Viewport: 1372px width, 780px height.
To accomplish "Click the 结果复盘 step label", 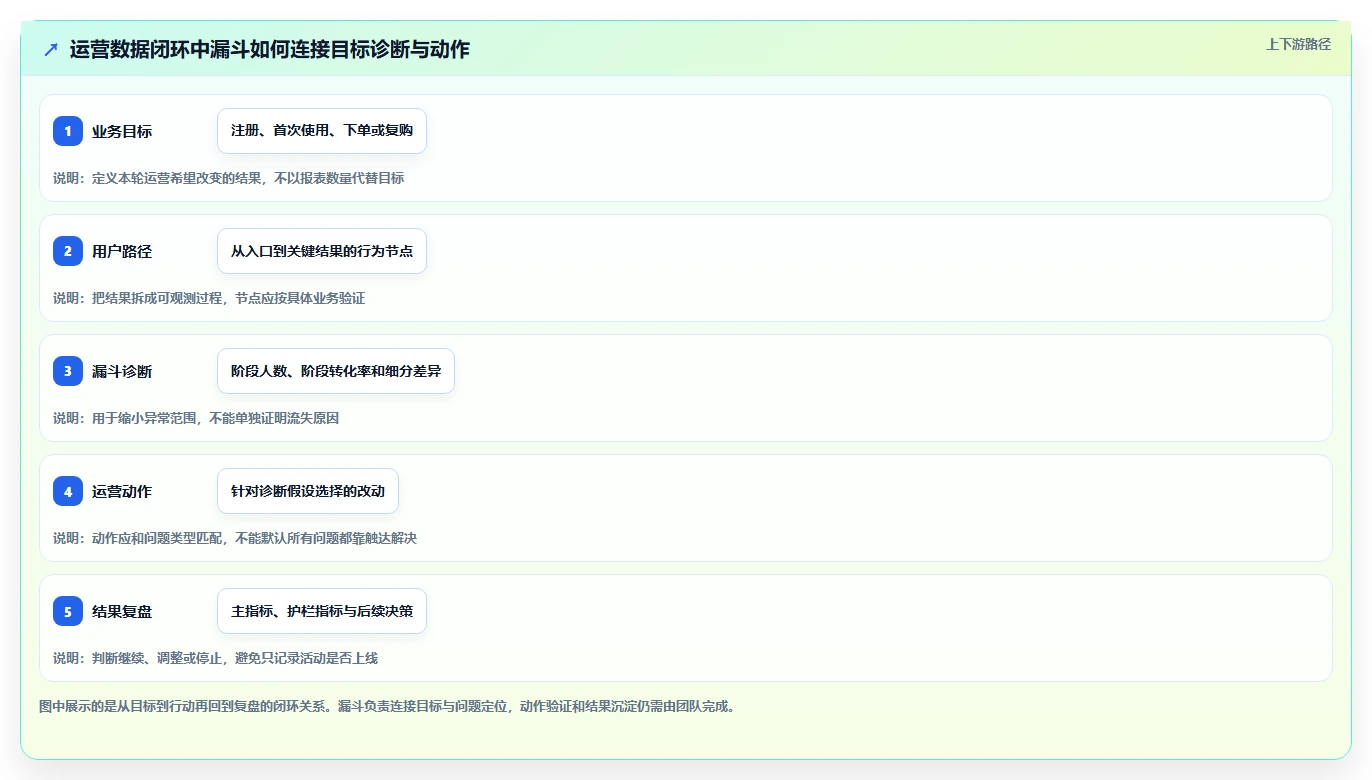I will point(122,611).
